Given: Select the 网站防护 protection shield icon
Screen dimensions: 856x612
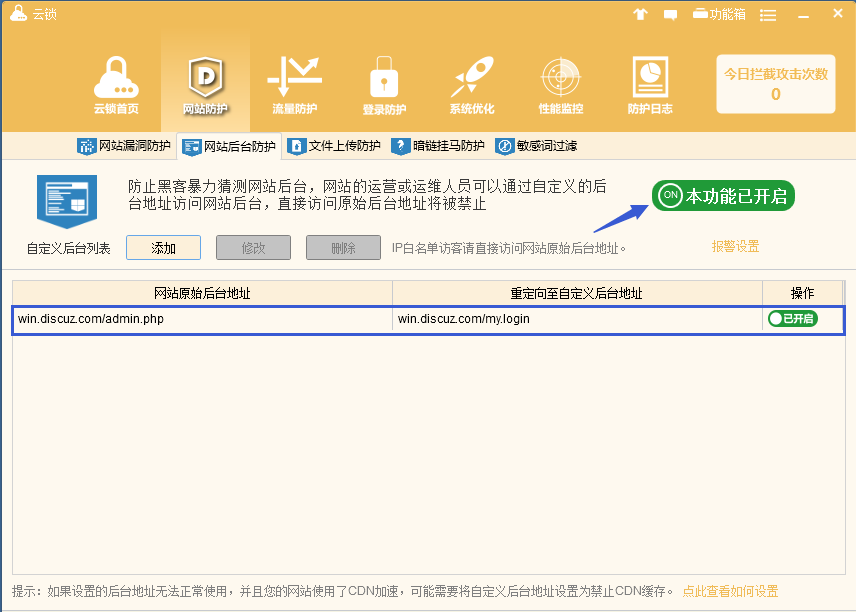Looking at the screenshot, I should click(x=204, y=78).
